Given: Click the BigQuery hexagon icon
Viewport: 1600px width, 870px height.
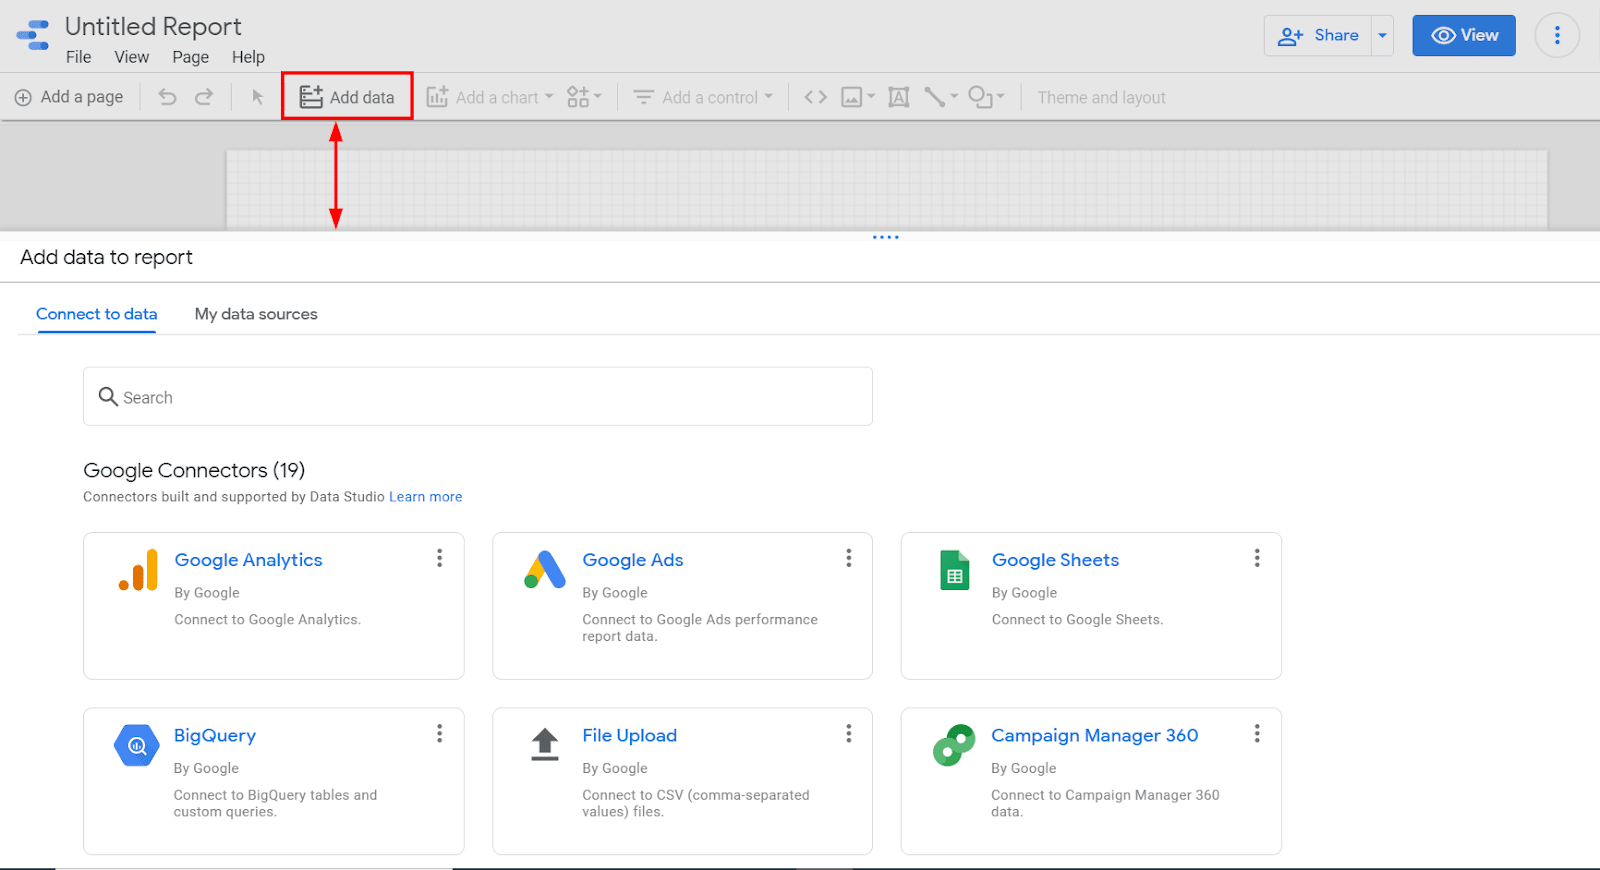Looking at the screenshot, I should [x=137, y=745].
